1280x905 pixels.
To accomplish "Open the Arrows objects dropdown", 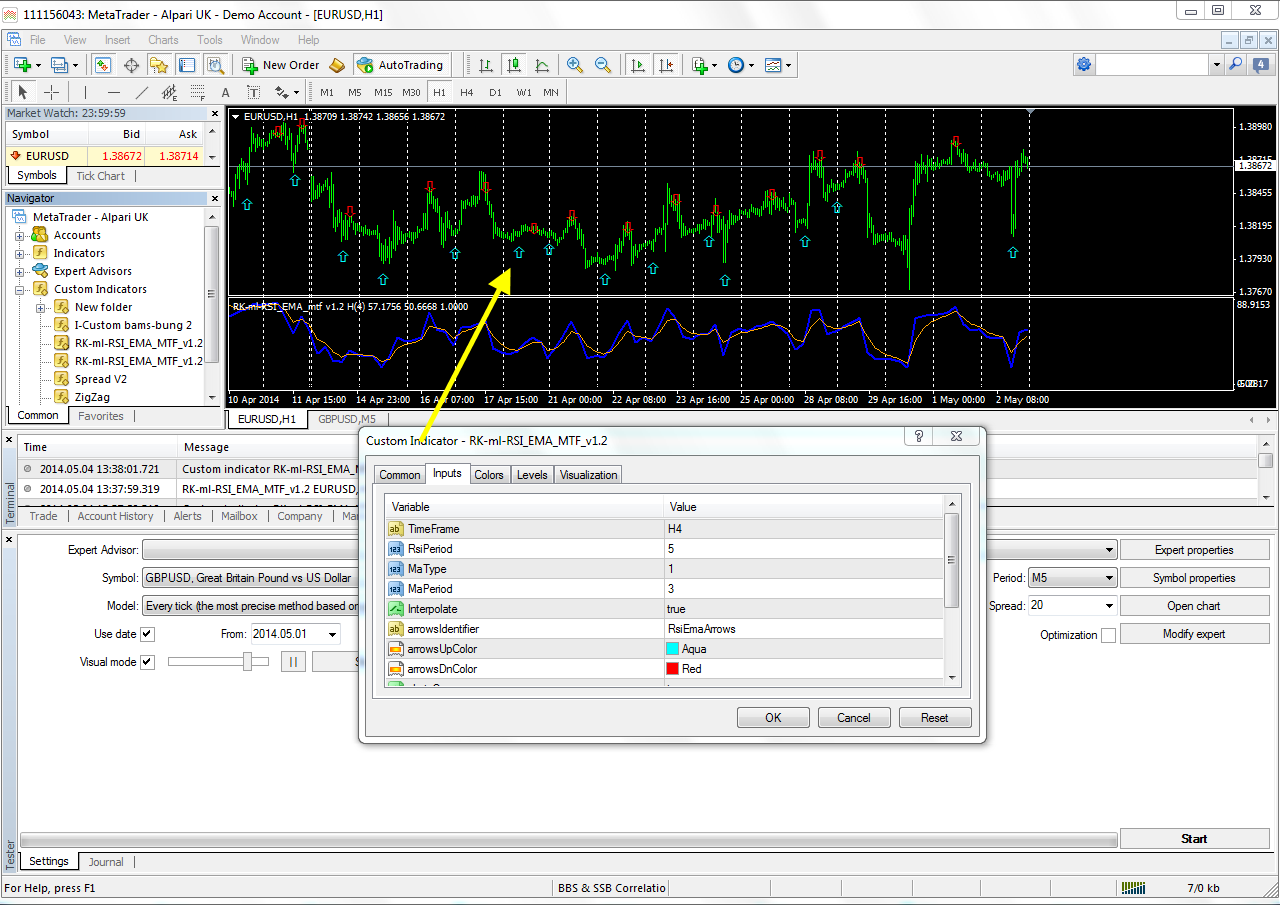I will click(287, 92).
